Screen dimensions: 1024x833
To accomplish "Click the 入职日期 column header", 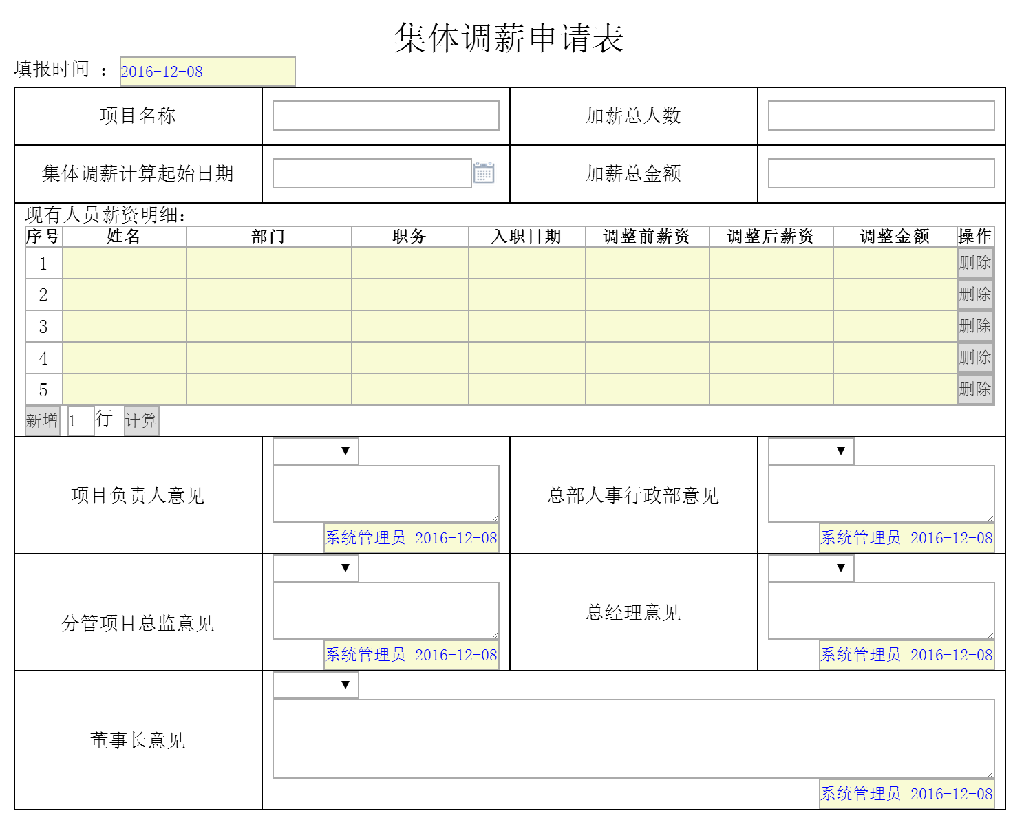I will point(527,236).
